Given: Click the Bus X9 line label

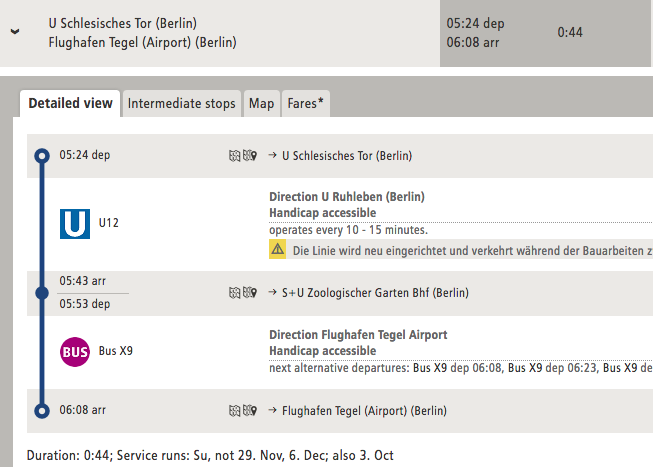Looking at the screenshot, I should tap(115, 351).
